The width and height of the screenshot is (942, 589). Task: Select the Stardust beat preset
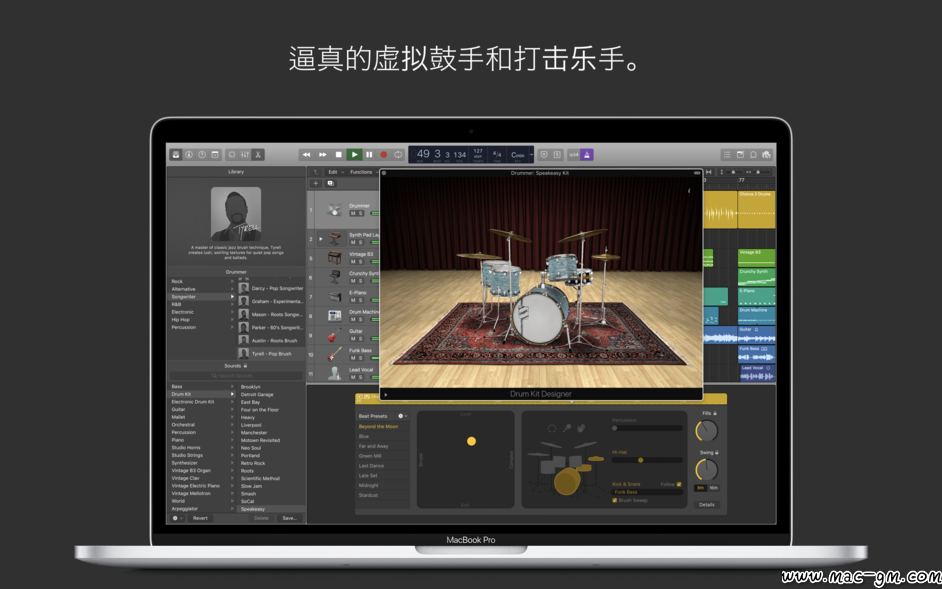383,495
